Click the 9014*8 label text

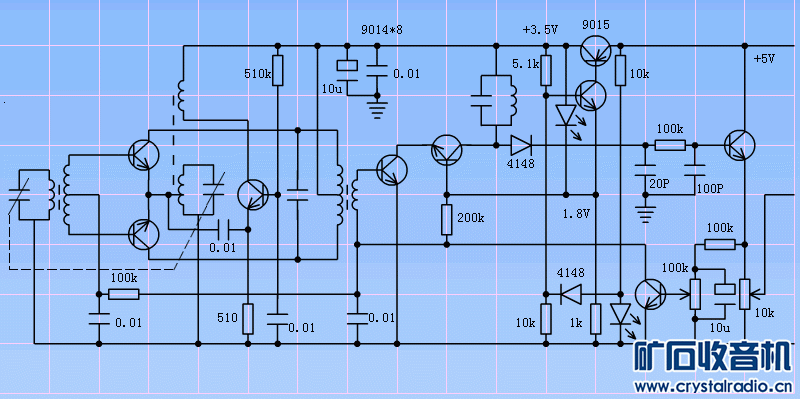[382, 30]
